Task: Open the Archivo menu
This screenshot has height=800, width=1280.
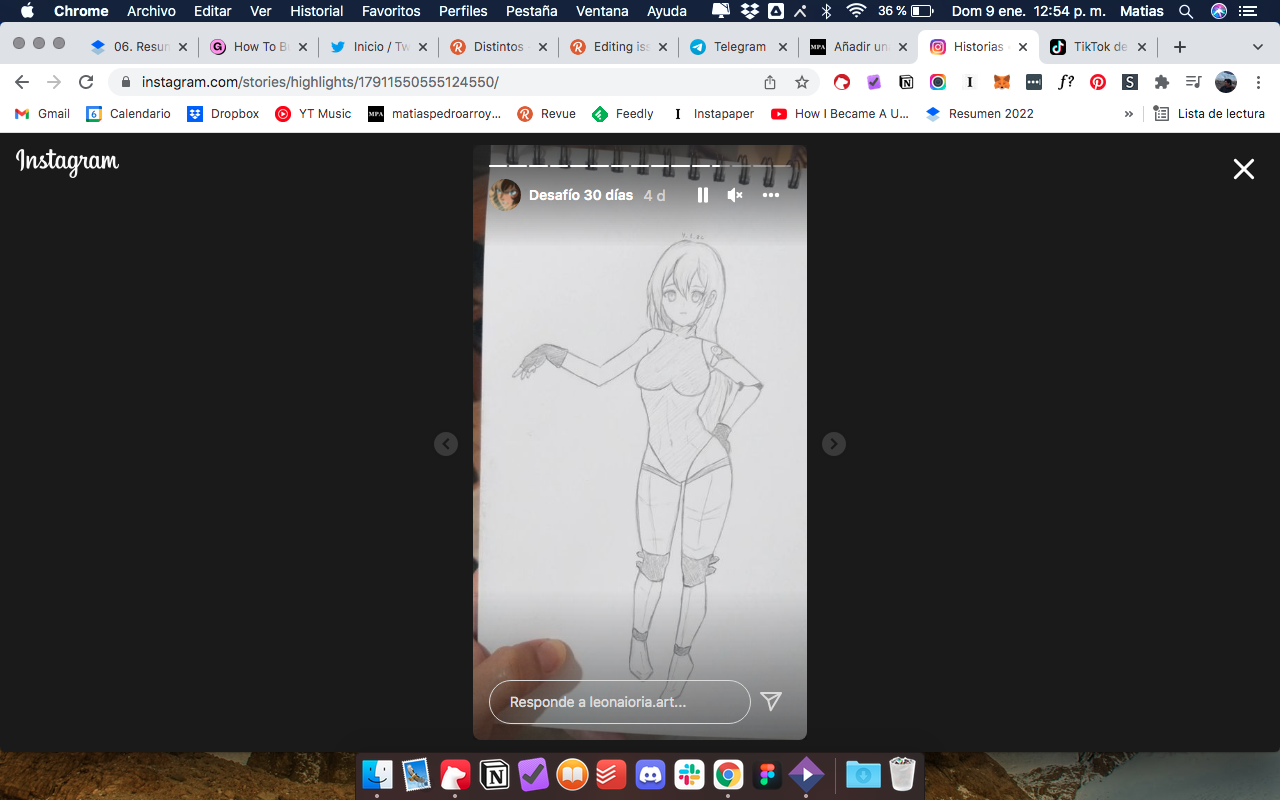Action: pos(151,11)
